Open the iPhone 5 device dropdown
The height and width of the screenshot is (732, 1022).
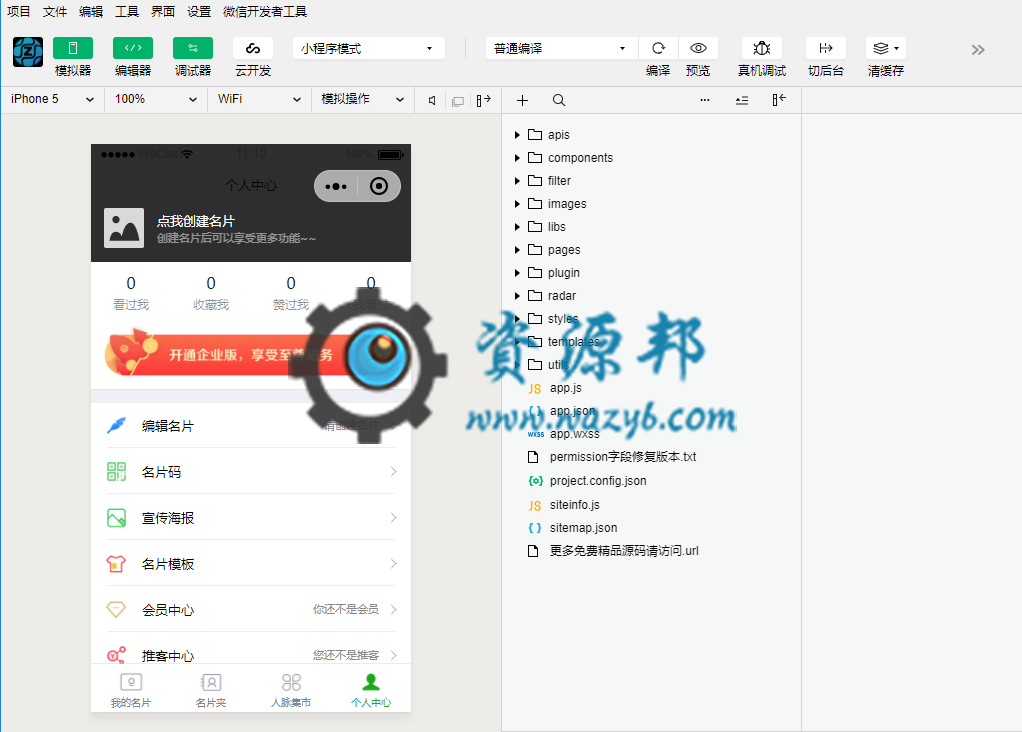pyautogui.click(x=52, y=99)
